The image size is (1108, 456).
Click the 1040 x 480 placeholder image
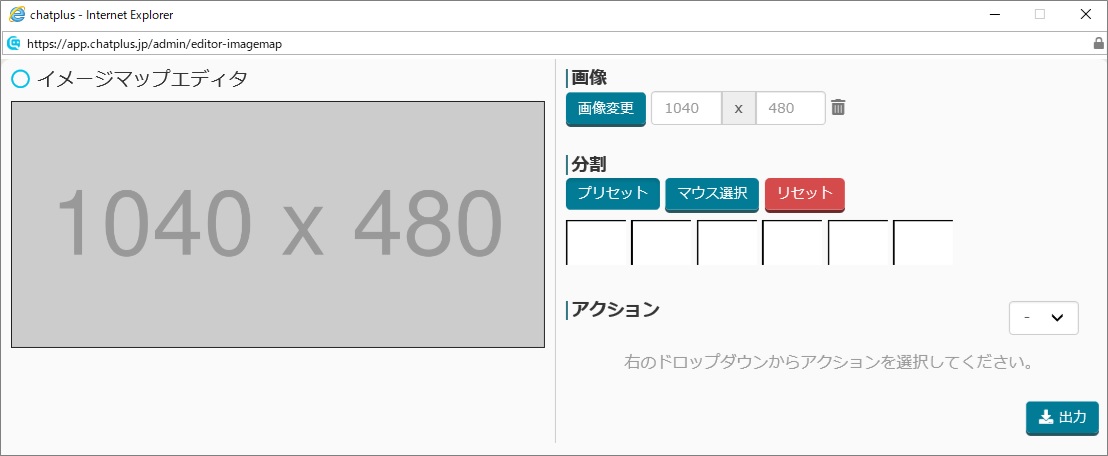point(278,224)
